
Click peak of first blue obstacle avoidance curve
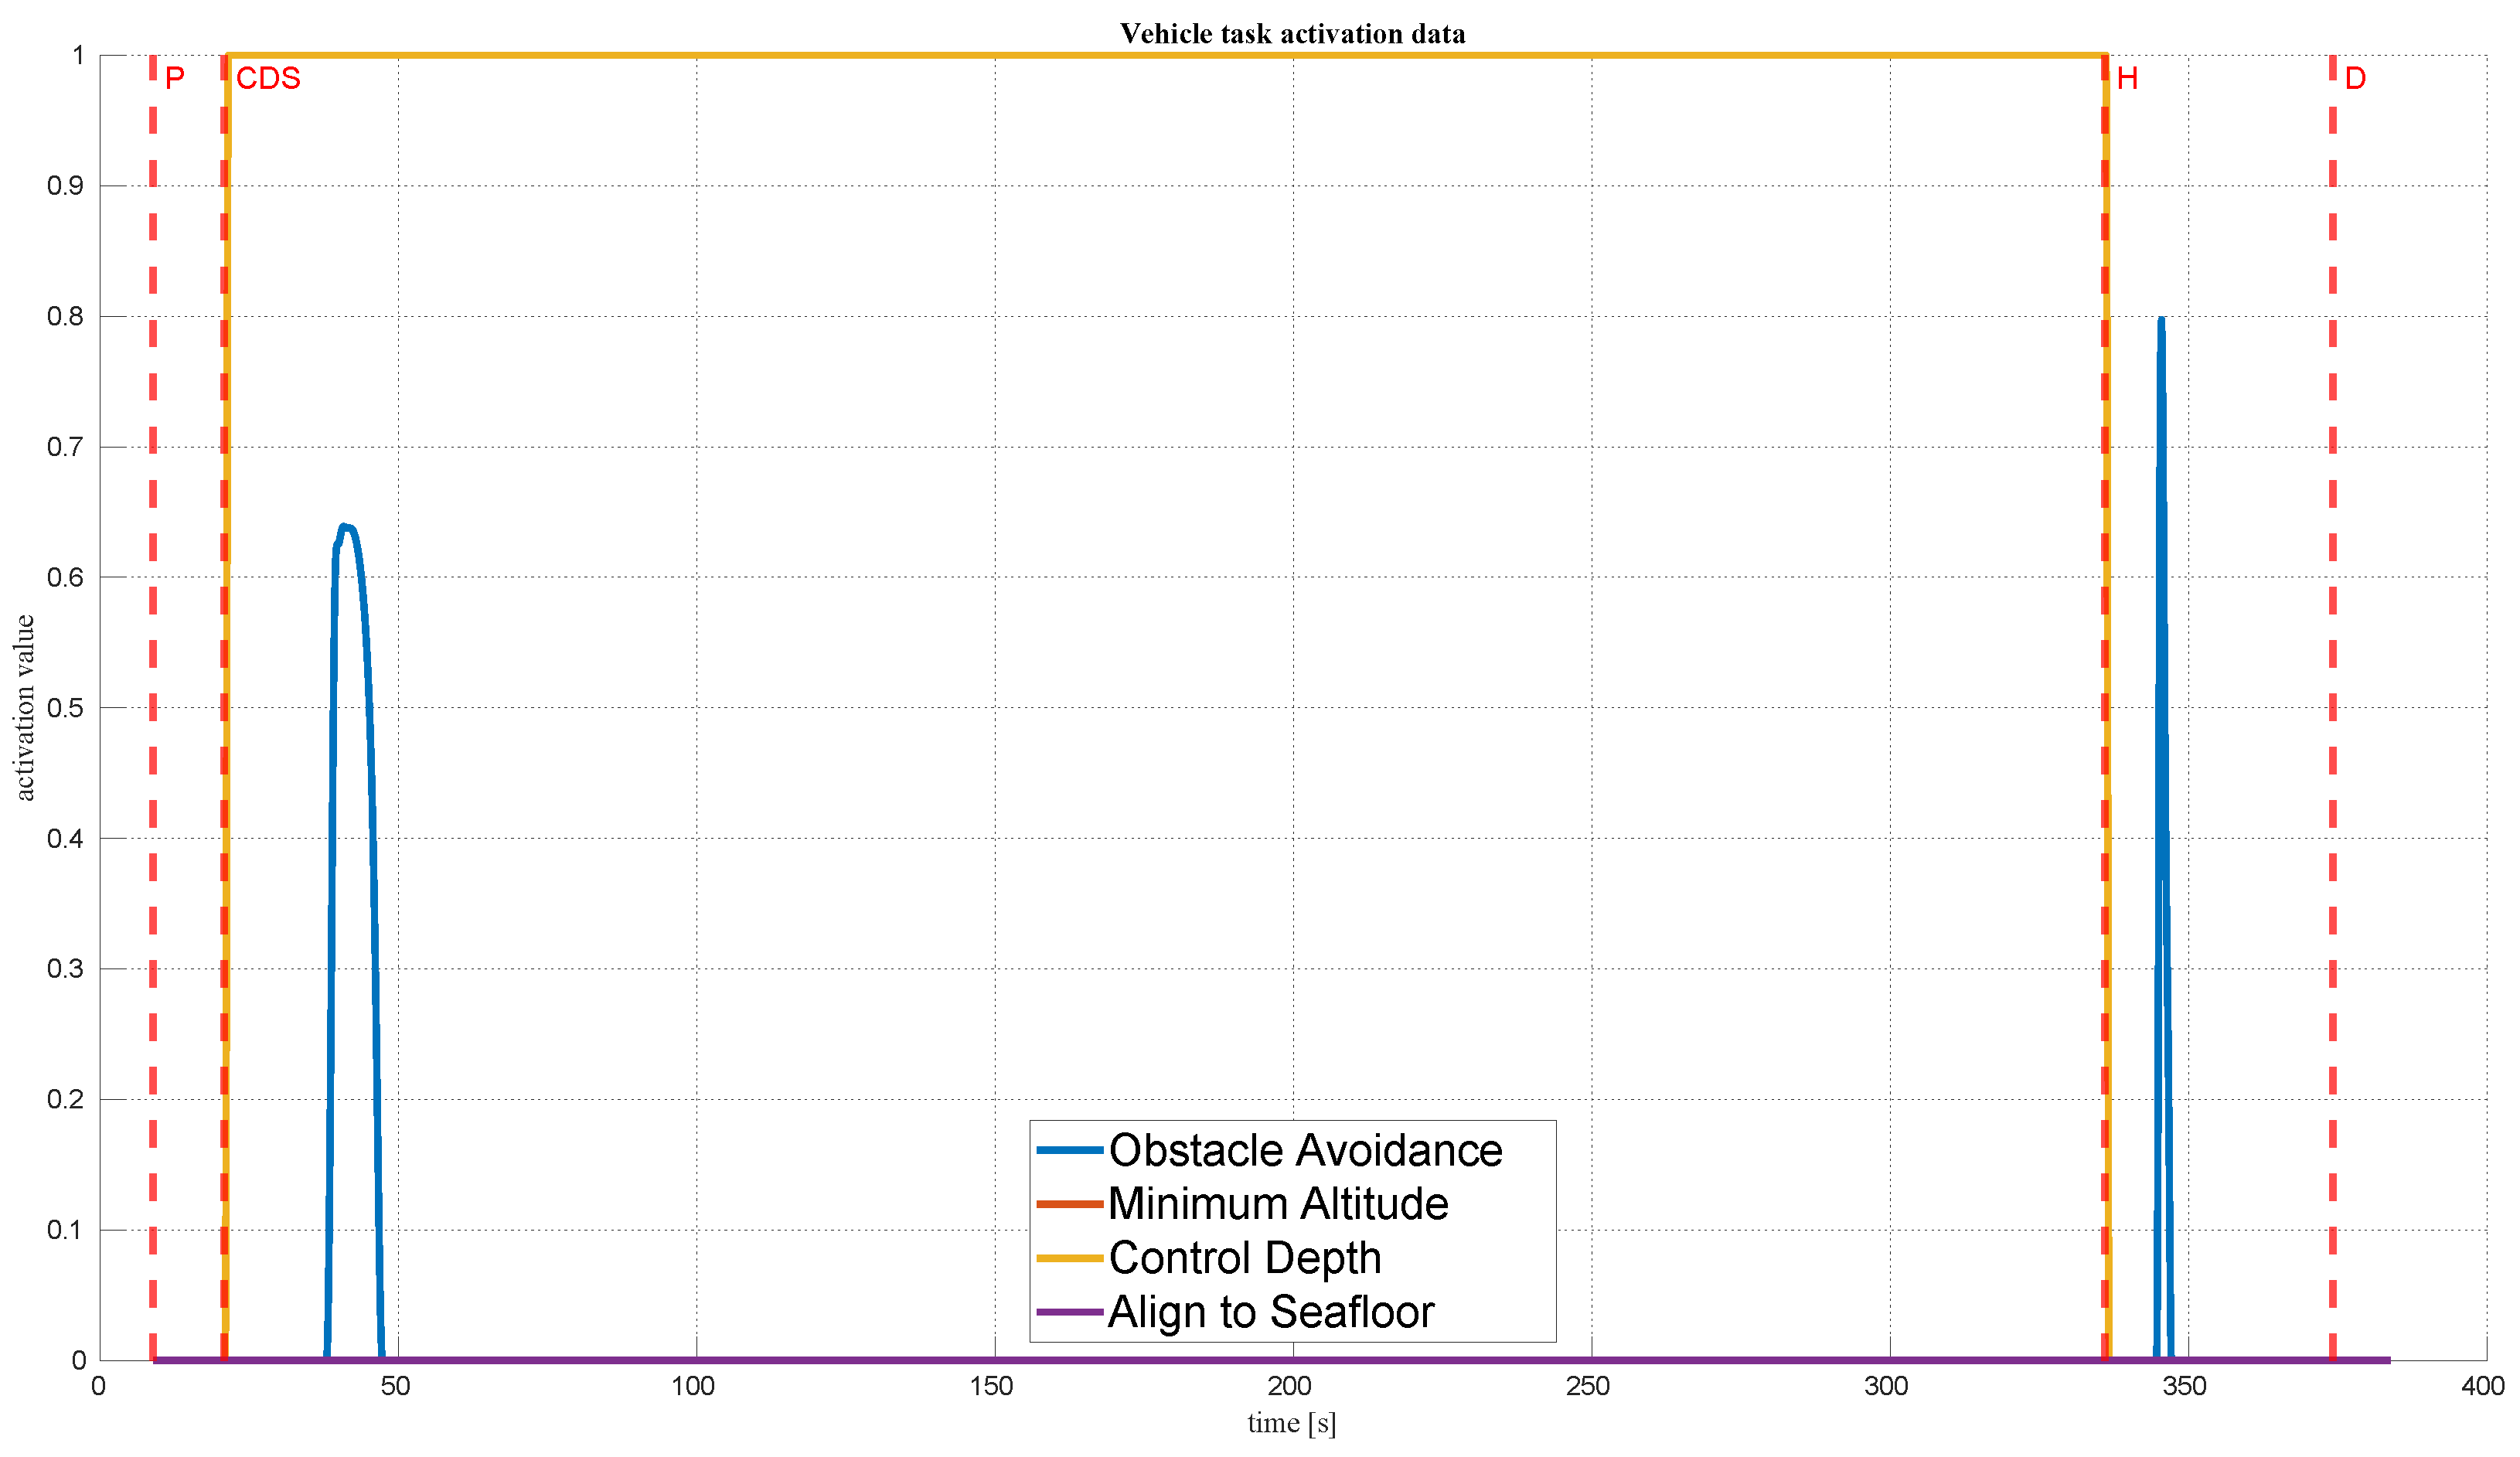[344, 526]
